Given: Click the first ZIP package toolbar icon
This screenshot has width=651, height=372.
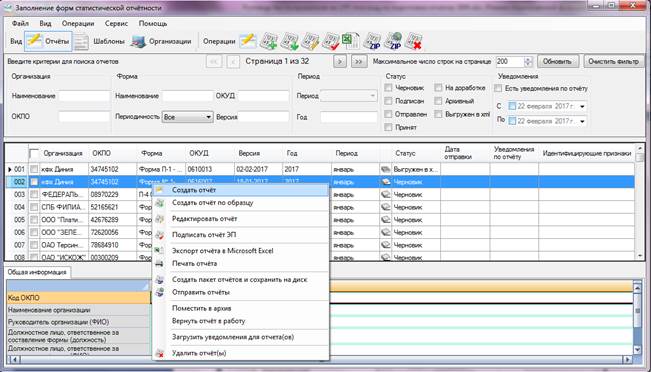Looking at the screenshot, I should pos(372,41).
